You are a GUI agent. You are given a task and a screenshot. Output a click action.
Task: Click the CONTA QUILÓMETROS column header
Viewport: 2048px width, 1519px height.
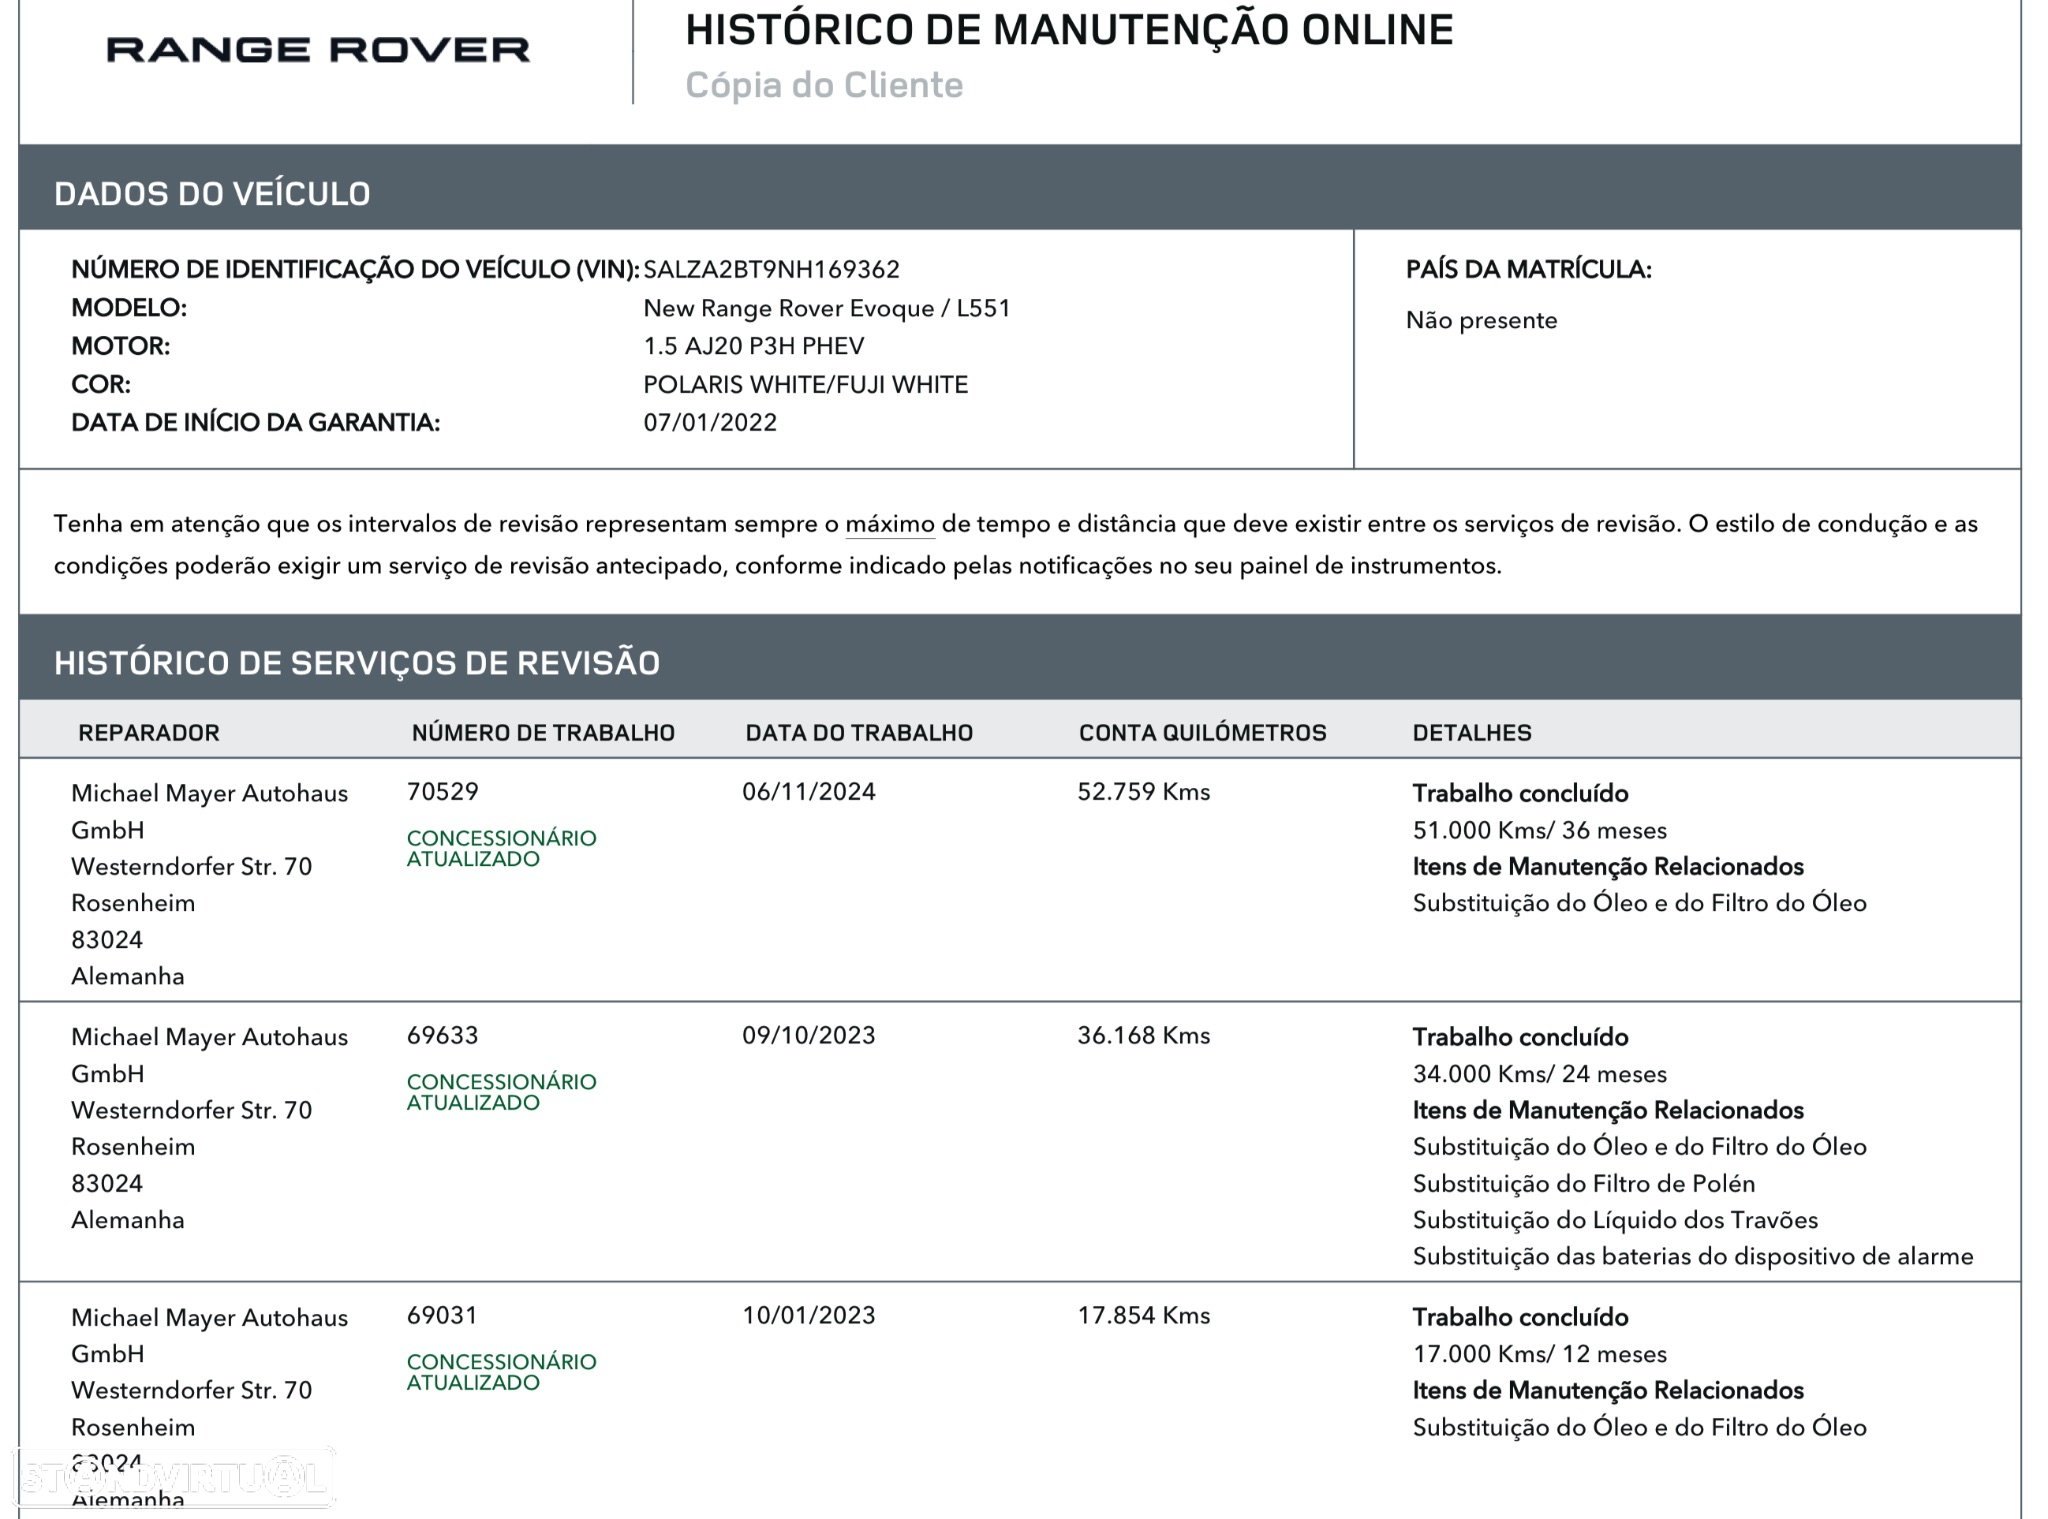pos(1202,732)
